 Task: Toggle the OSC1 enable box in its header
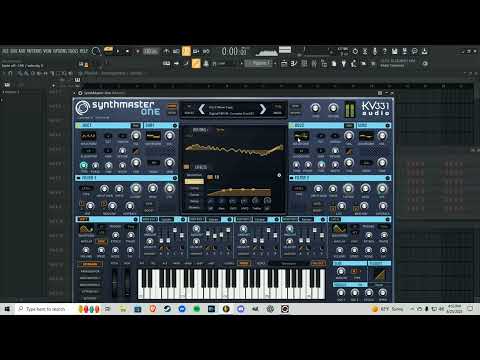[78, 125]
